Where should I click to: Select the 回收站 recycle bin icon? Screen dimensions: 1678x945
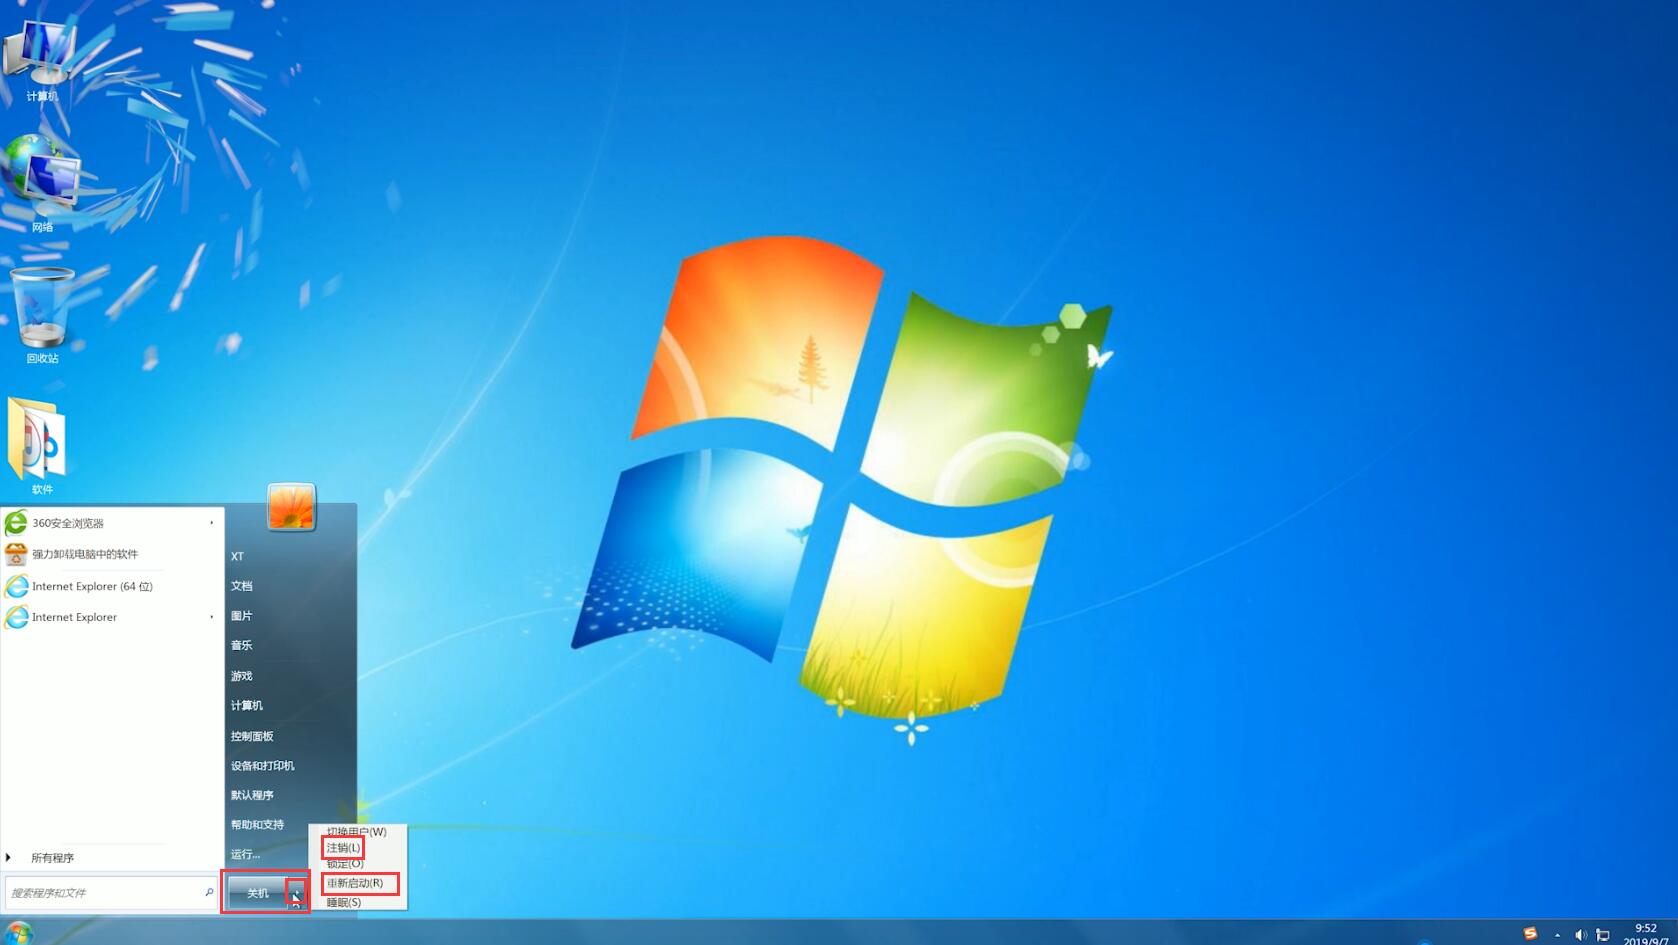click(42, 315)
